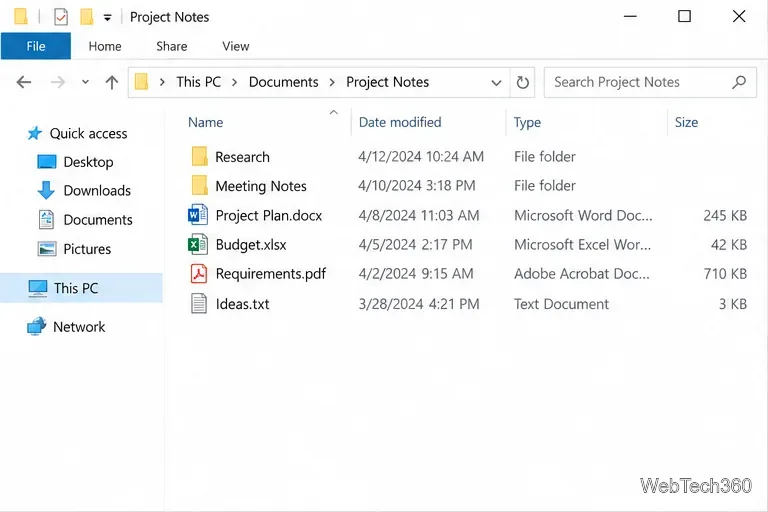Sort by the Size column header

pyautogui.click(x=686, y=122)
